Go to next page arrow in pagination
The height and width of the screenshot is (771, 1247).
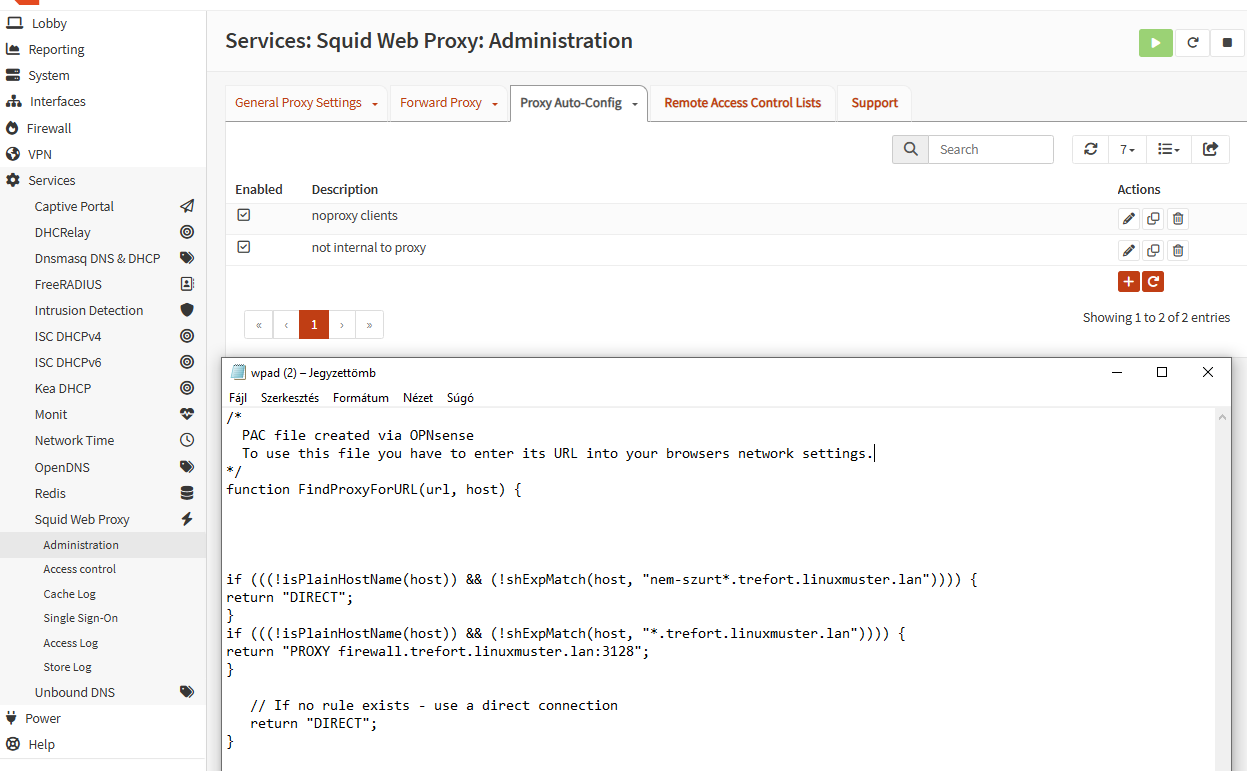342,325
